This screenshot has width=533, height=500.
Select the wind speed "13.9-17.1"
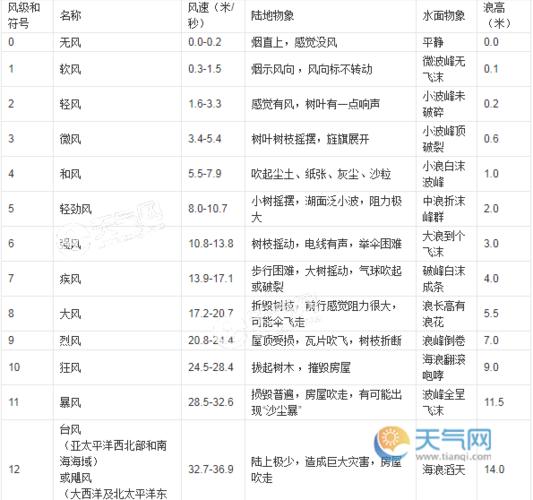point(211,278)
